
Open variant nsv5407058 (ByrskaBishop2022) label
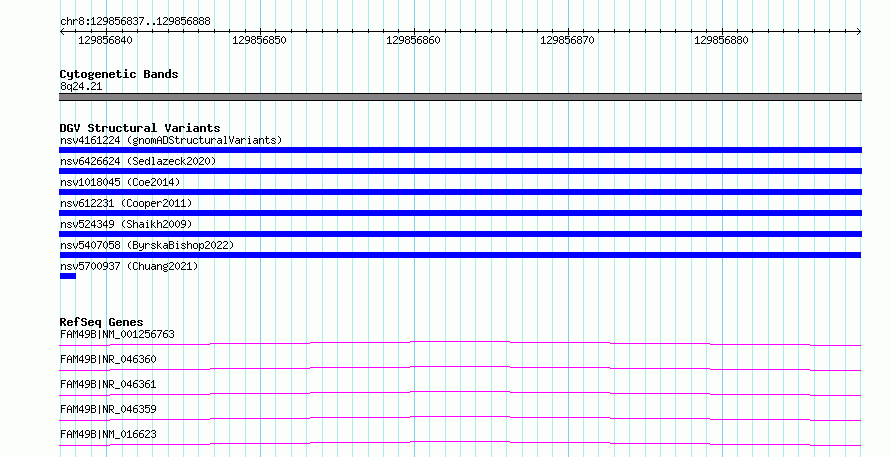pyautogui.click(x=147, y=245)
